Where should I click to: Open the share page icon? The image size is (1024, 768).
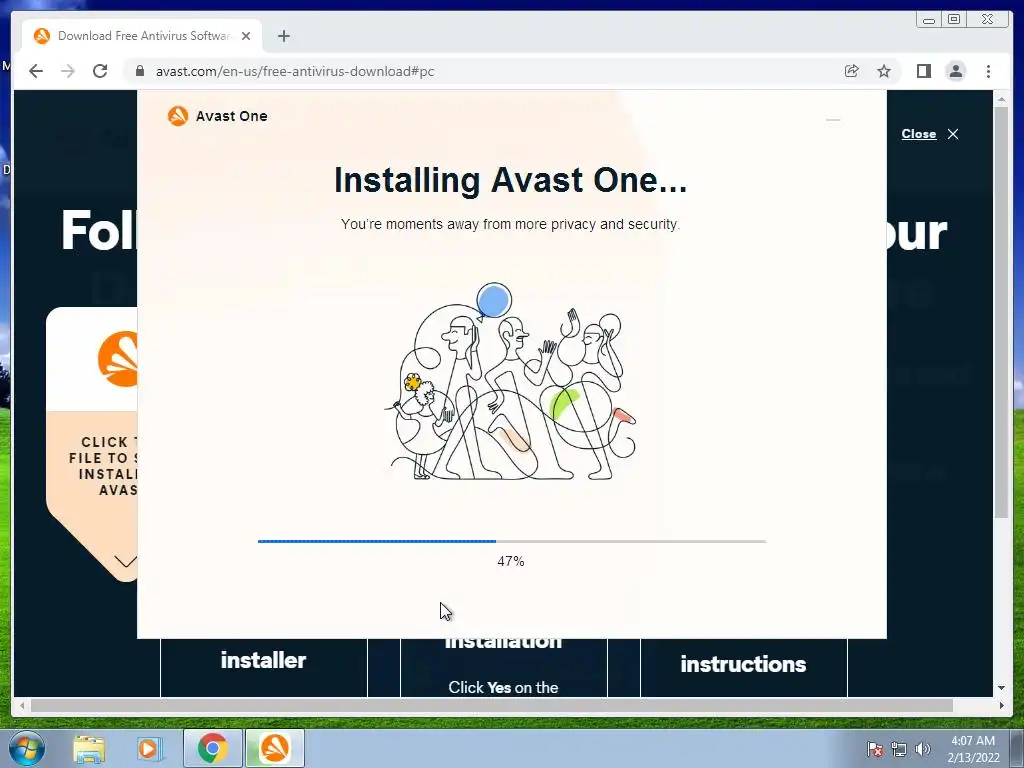852,71
